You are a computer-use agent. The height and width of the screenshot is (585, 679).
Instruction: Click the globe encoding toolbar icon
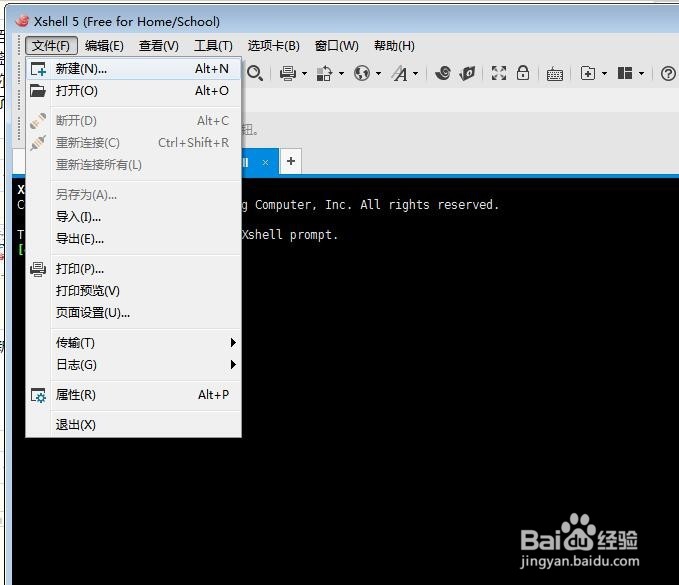click(362, 73)
